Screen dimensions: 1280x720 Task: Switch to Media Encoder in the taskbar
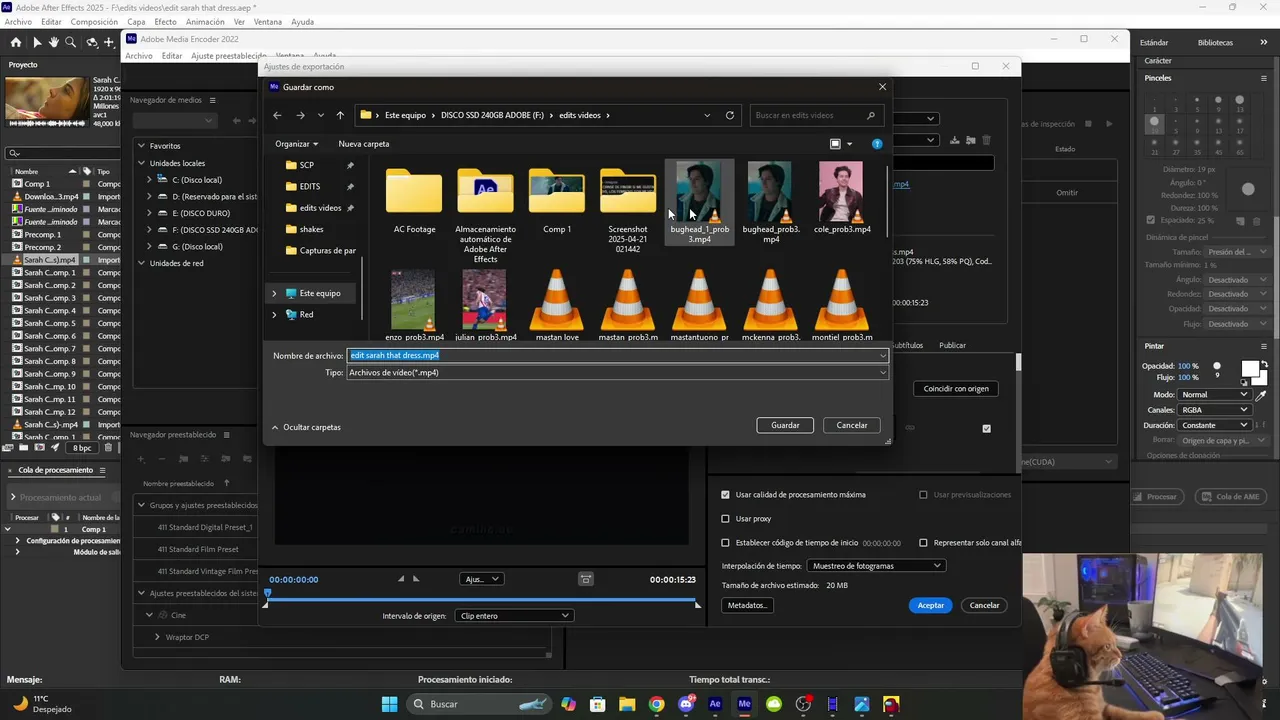[744, 704]
